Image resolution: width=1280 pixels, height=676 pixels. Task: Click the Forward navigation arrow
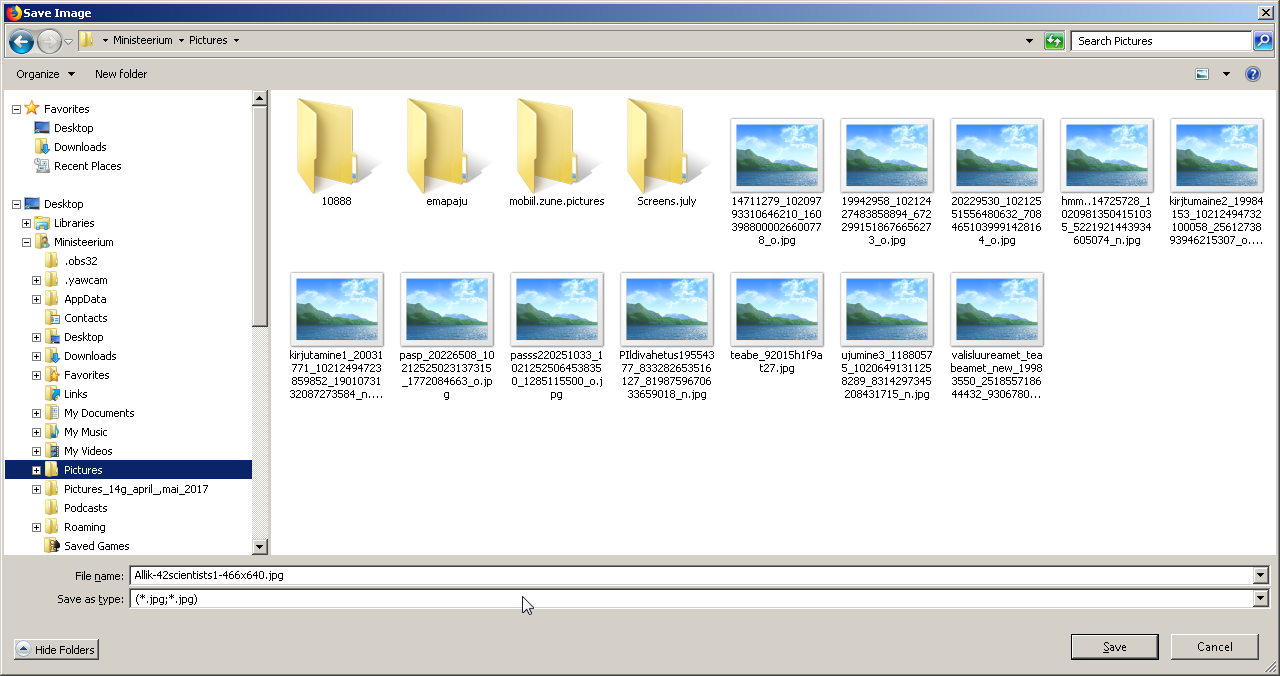tap(49, 41)
